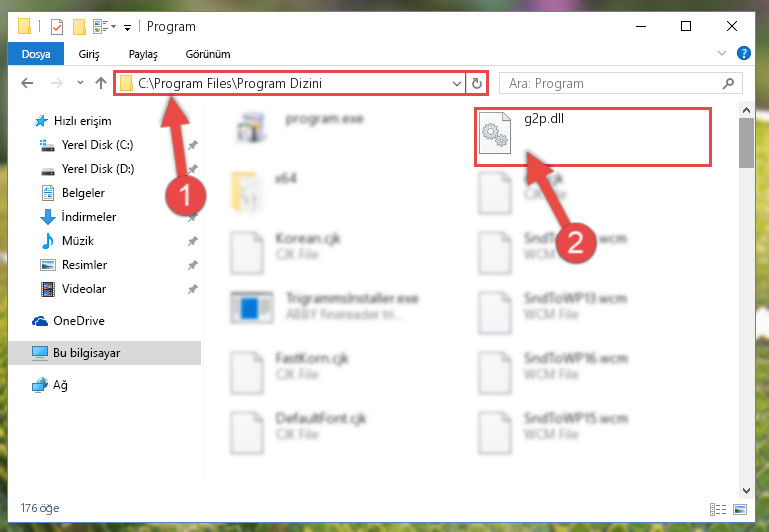Click the search magnifier icon
Screen dimensions: 769x532
[728, 83]
